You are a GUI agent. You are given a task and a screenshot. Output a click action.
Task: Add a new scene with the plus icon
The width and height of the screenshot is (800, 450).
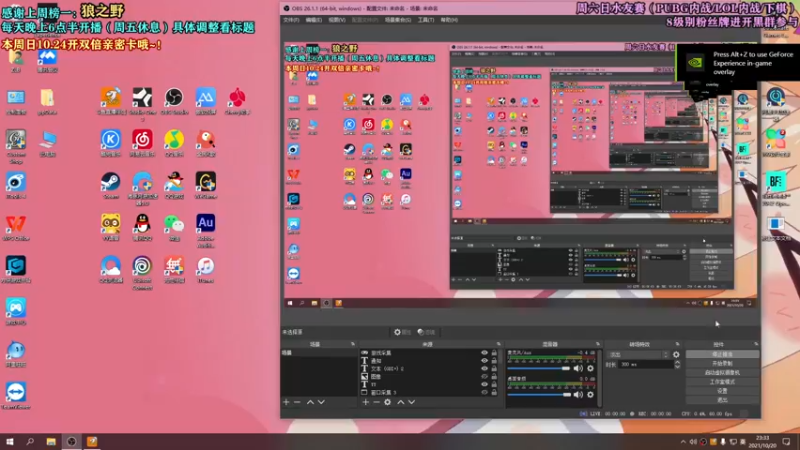coord(286,402)
